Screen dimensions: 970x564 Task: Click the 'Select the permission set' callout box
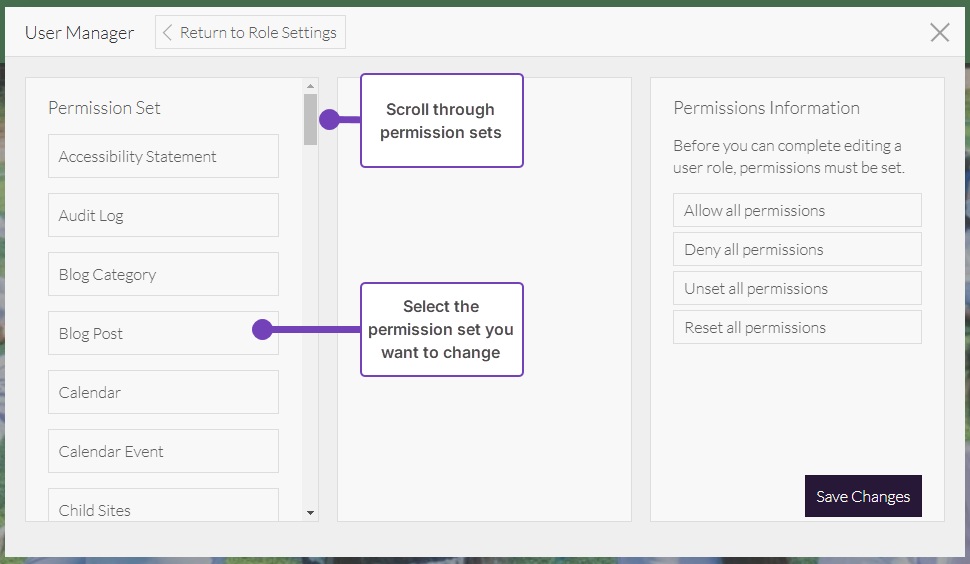441,329
